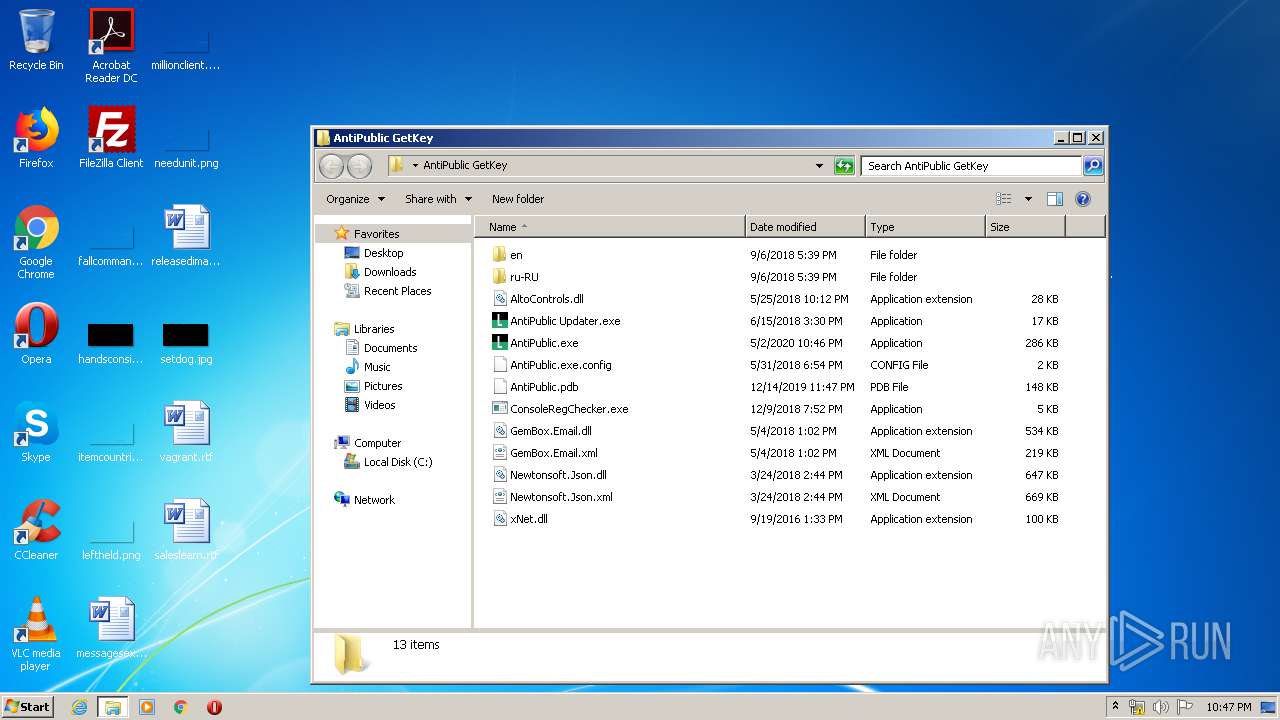Select AntiPublic Updater.exe file
Screen dimensions: 1280x720
click(565, 321)
